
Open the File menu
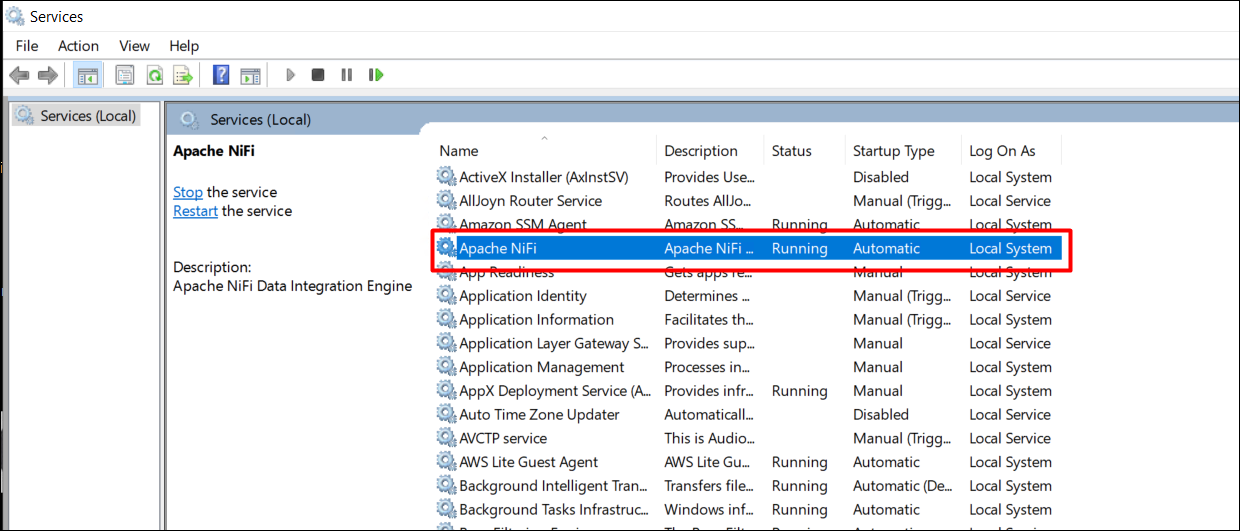pos(27,46)
